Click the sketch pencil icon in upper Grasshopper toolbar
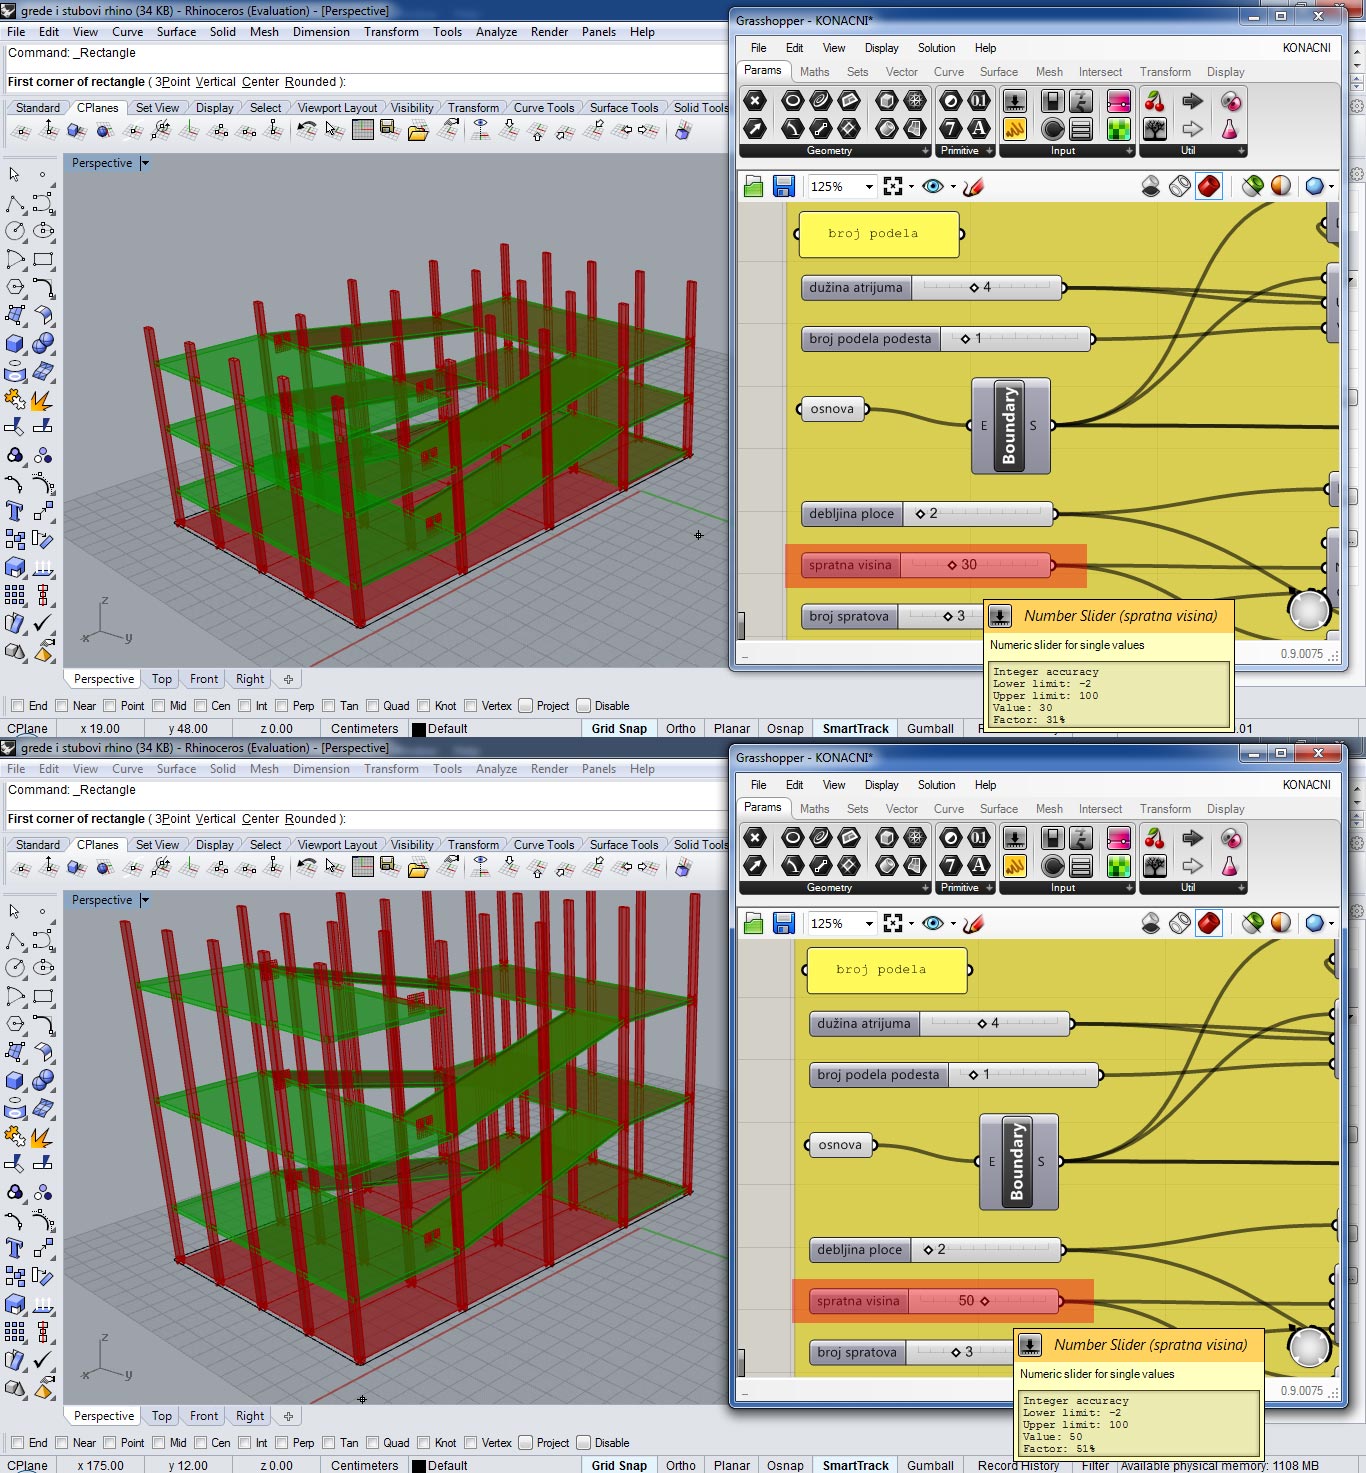 pyautogui.click(x=973, y=186)
